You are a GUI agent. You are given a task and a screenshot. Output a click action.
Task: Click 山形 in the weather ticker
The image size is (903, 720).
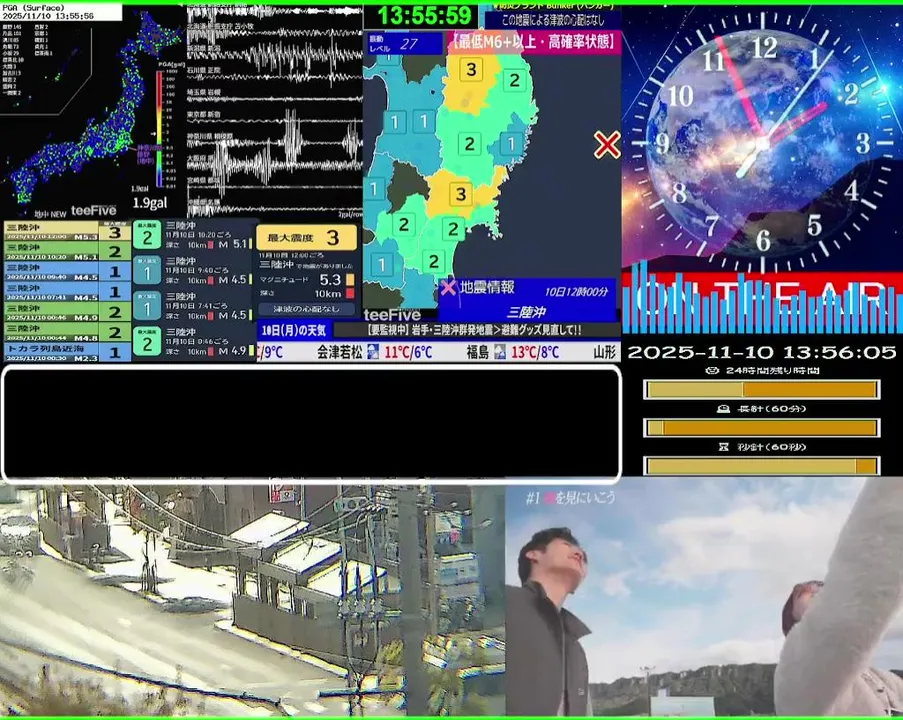(x=605, y=352)
